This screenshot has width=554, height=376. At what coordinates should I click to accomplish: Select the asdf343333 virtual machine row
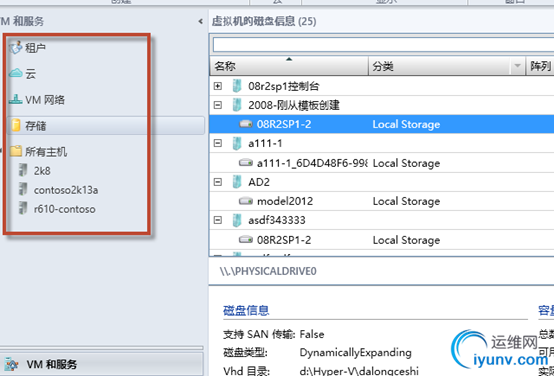382,220
